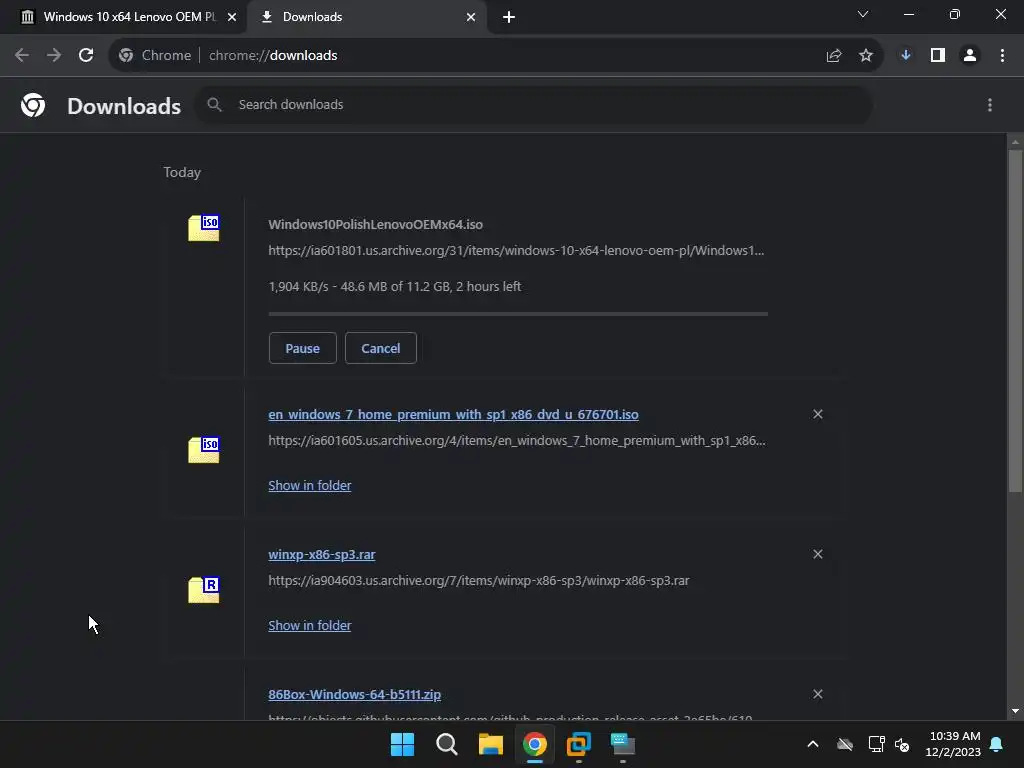The image size is (1024, 768).
Task: Remove 86Box zip from download list
Action: (x=818, y=694)
